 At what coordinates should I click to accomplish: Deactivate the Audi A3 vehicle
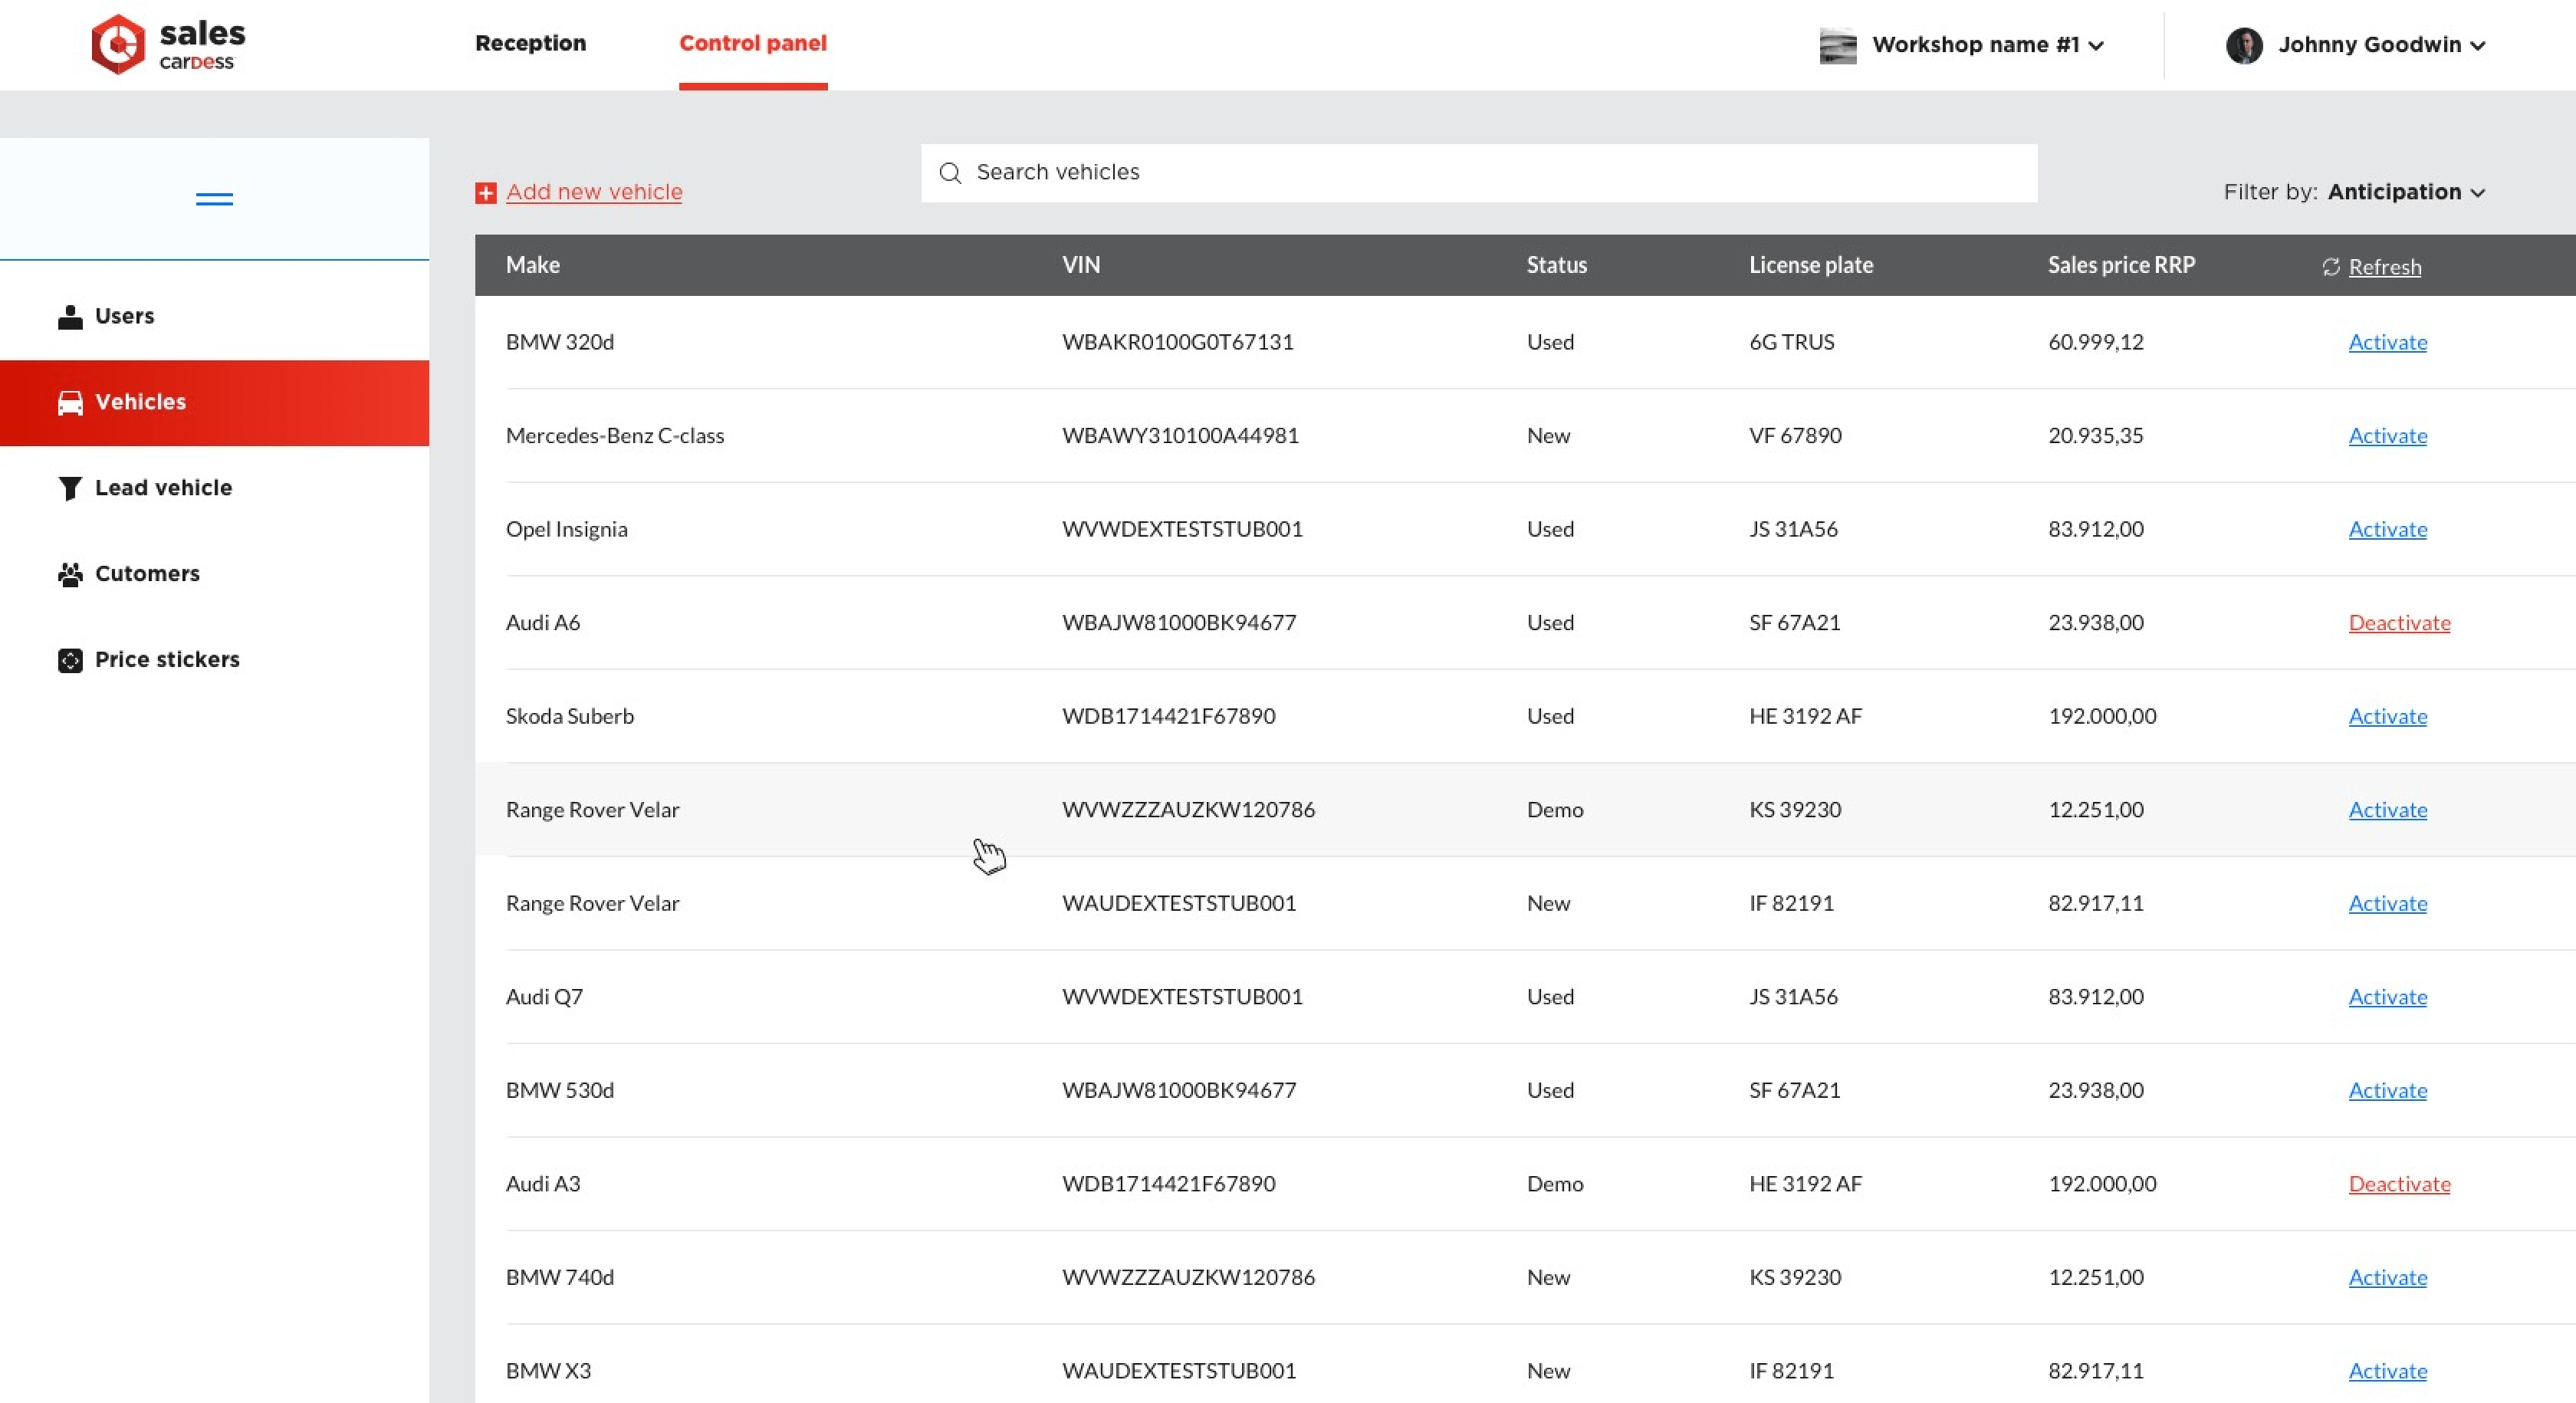[x=2400, y=1184]
